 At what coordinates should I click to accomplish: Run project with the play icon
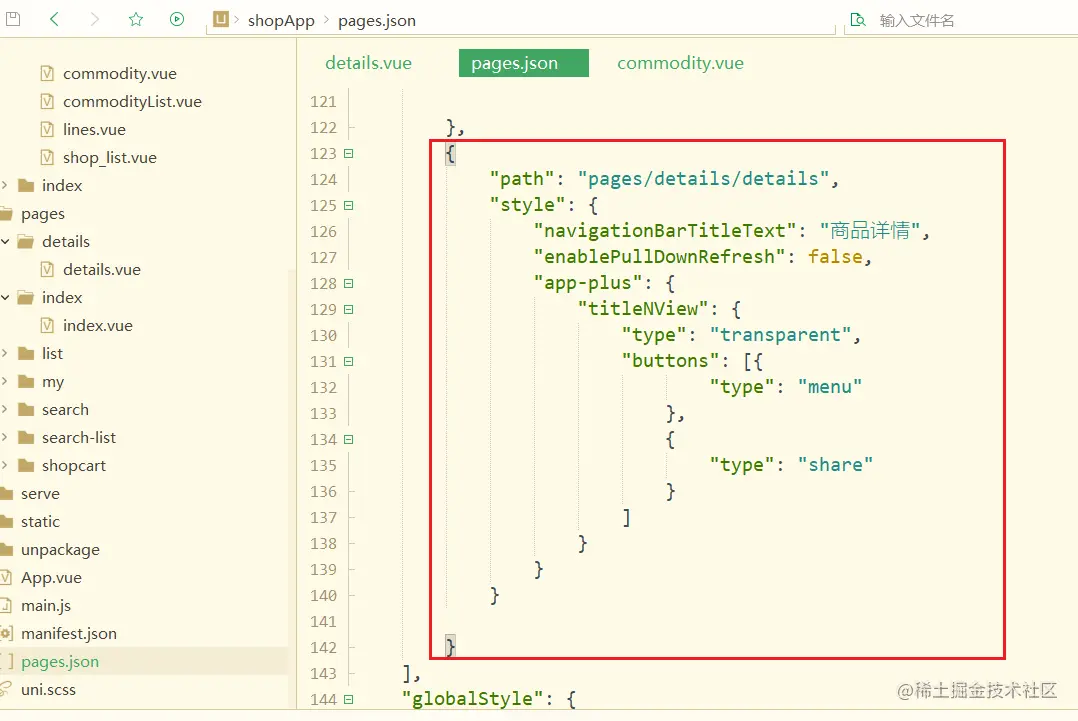(177, 19)
